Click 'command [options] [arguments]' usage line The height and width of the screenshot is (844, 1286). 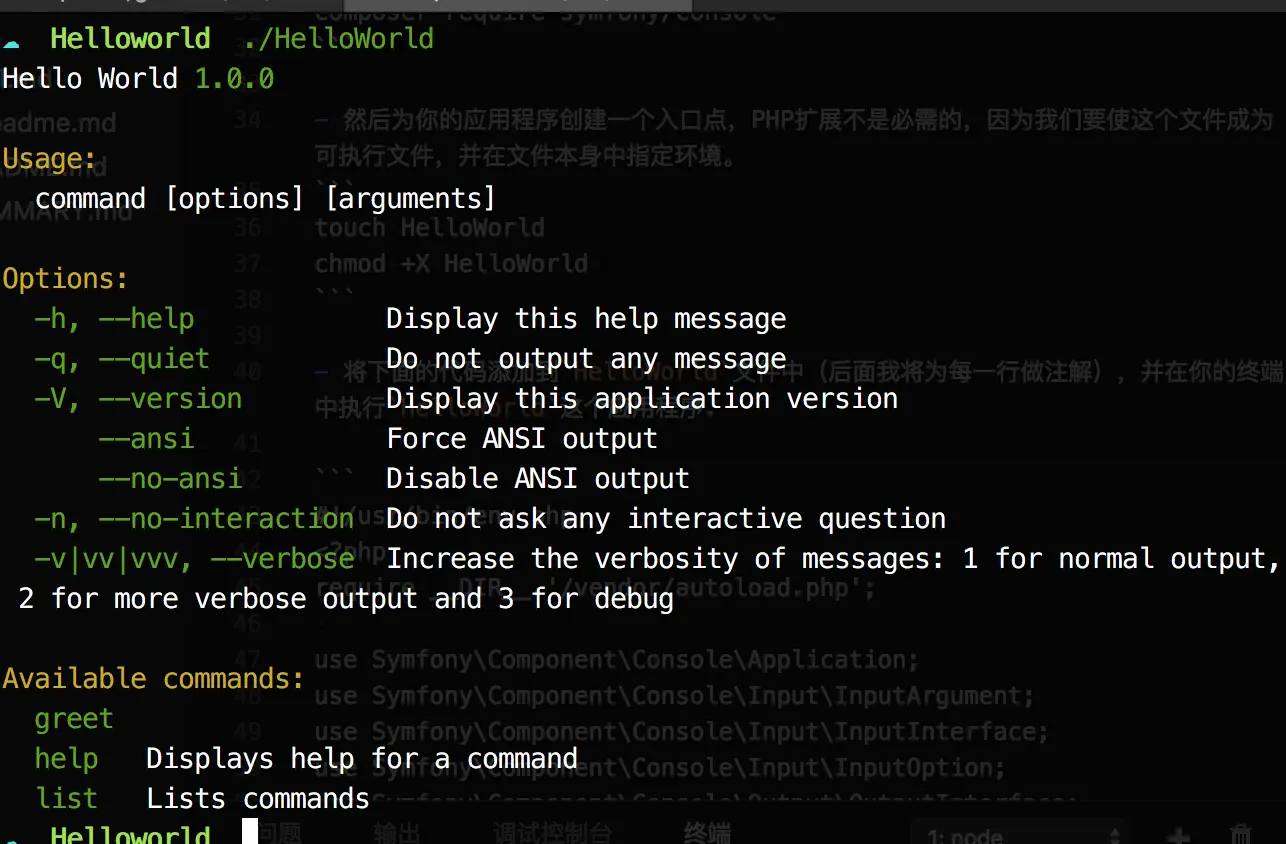265,199
